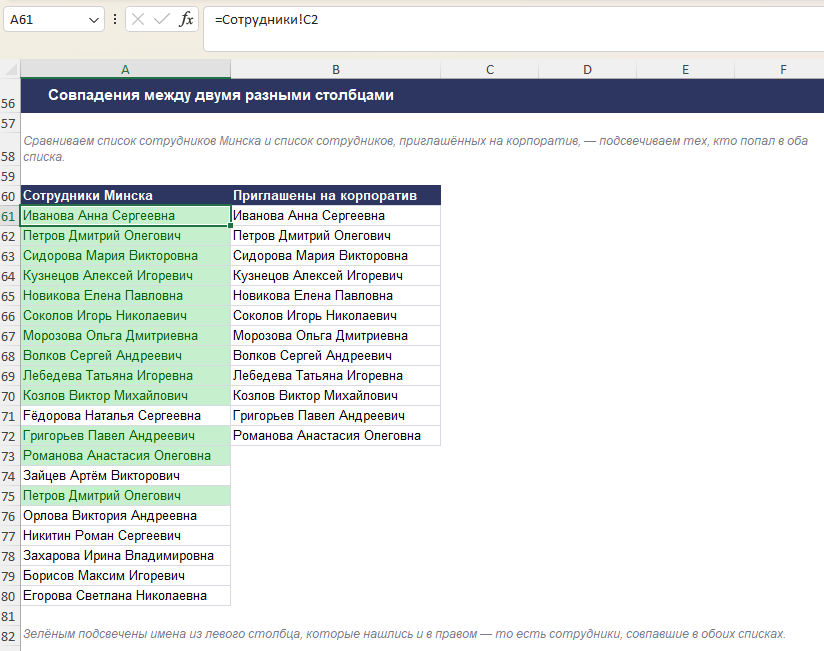Select the 'Борисов Максим Игоревич' cell
The image size is (824, 651).
pos(126,576)
